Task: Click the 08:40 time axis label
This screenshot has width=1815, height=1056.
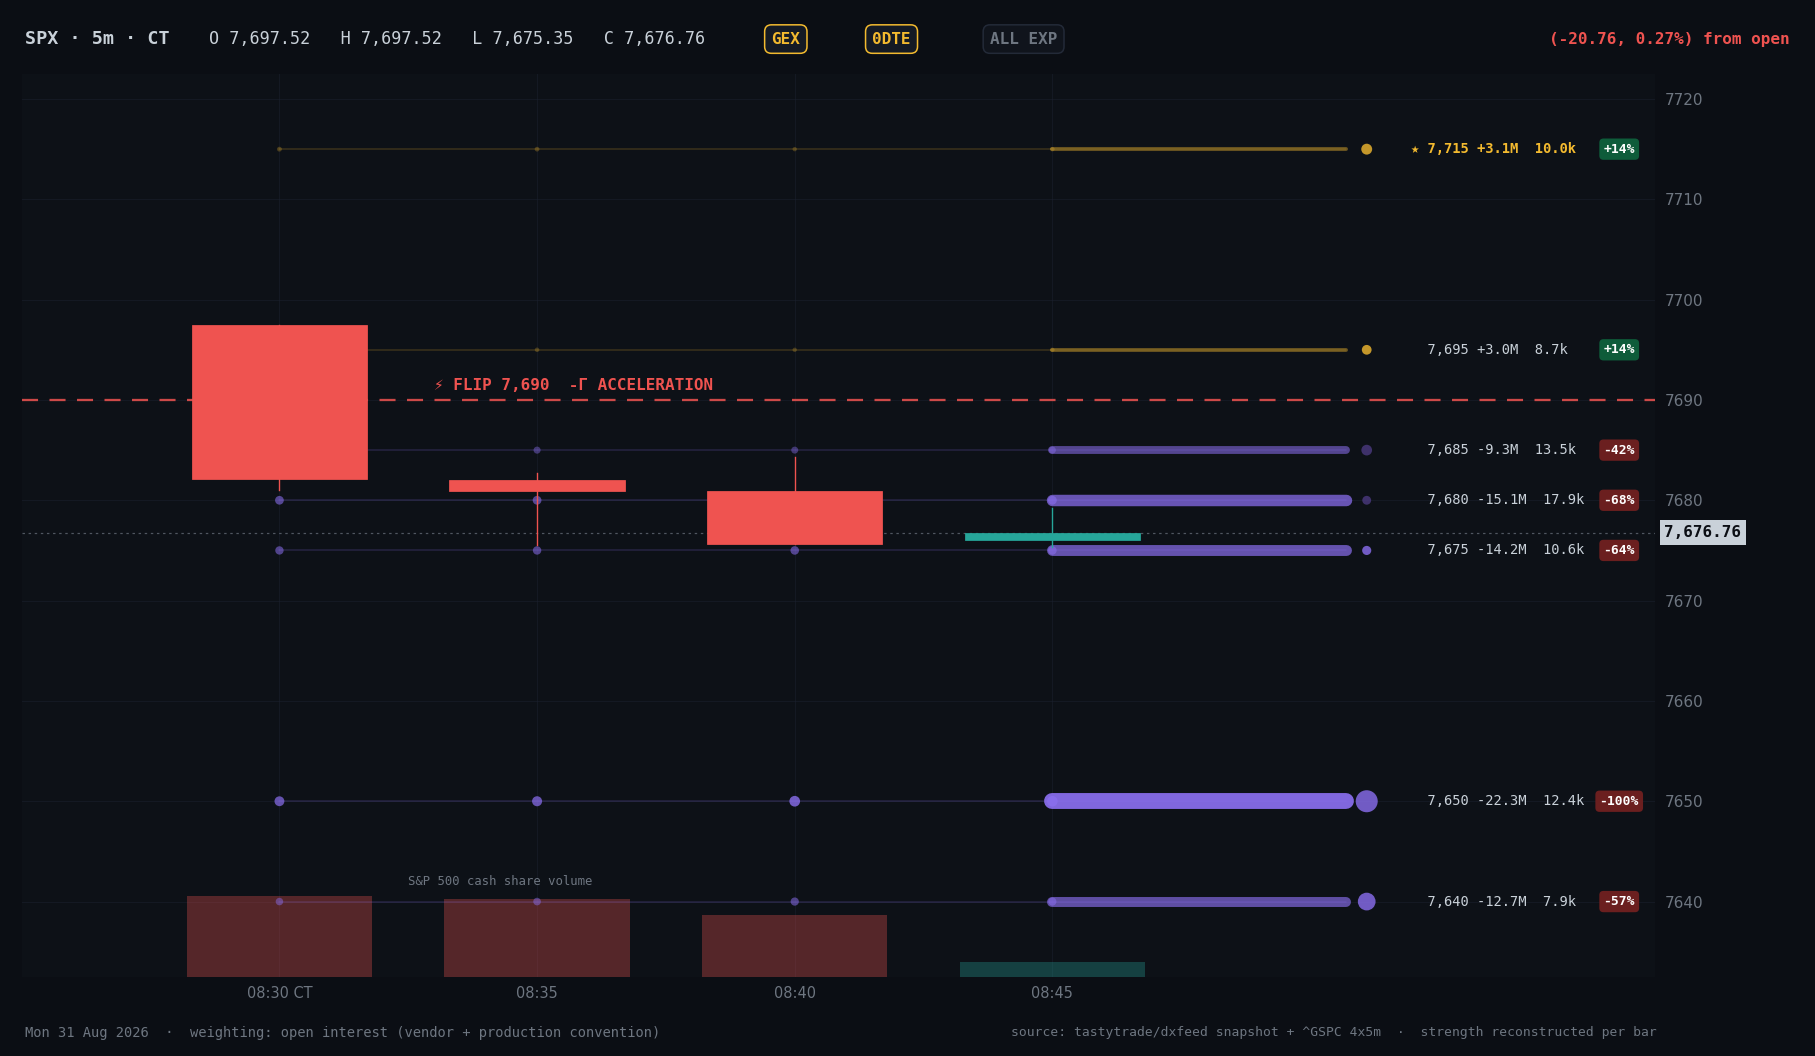Action: tap(795, 993)
